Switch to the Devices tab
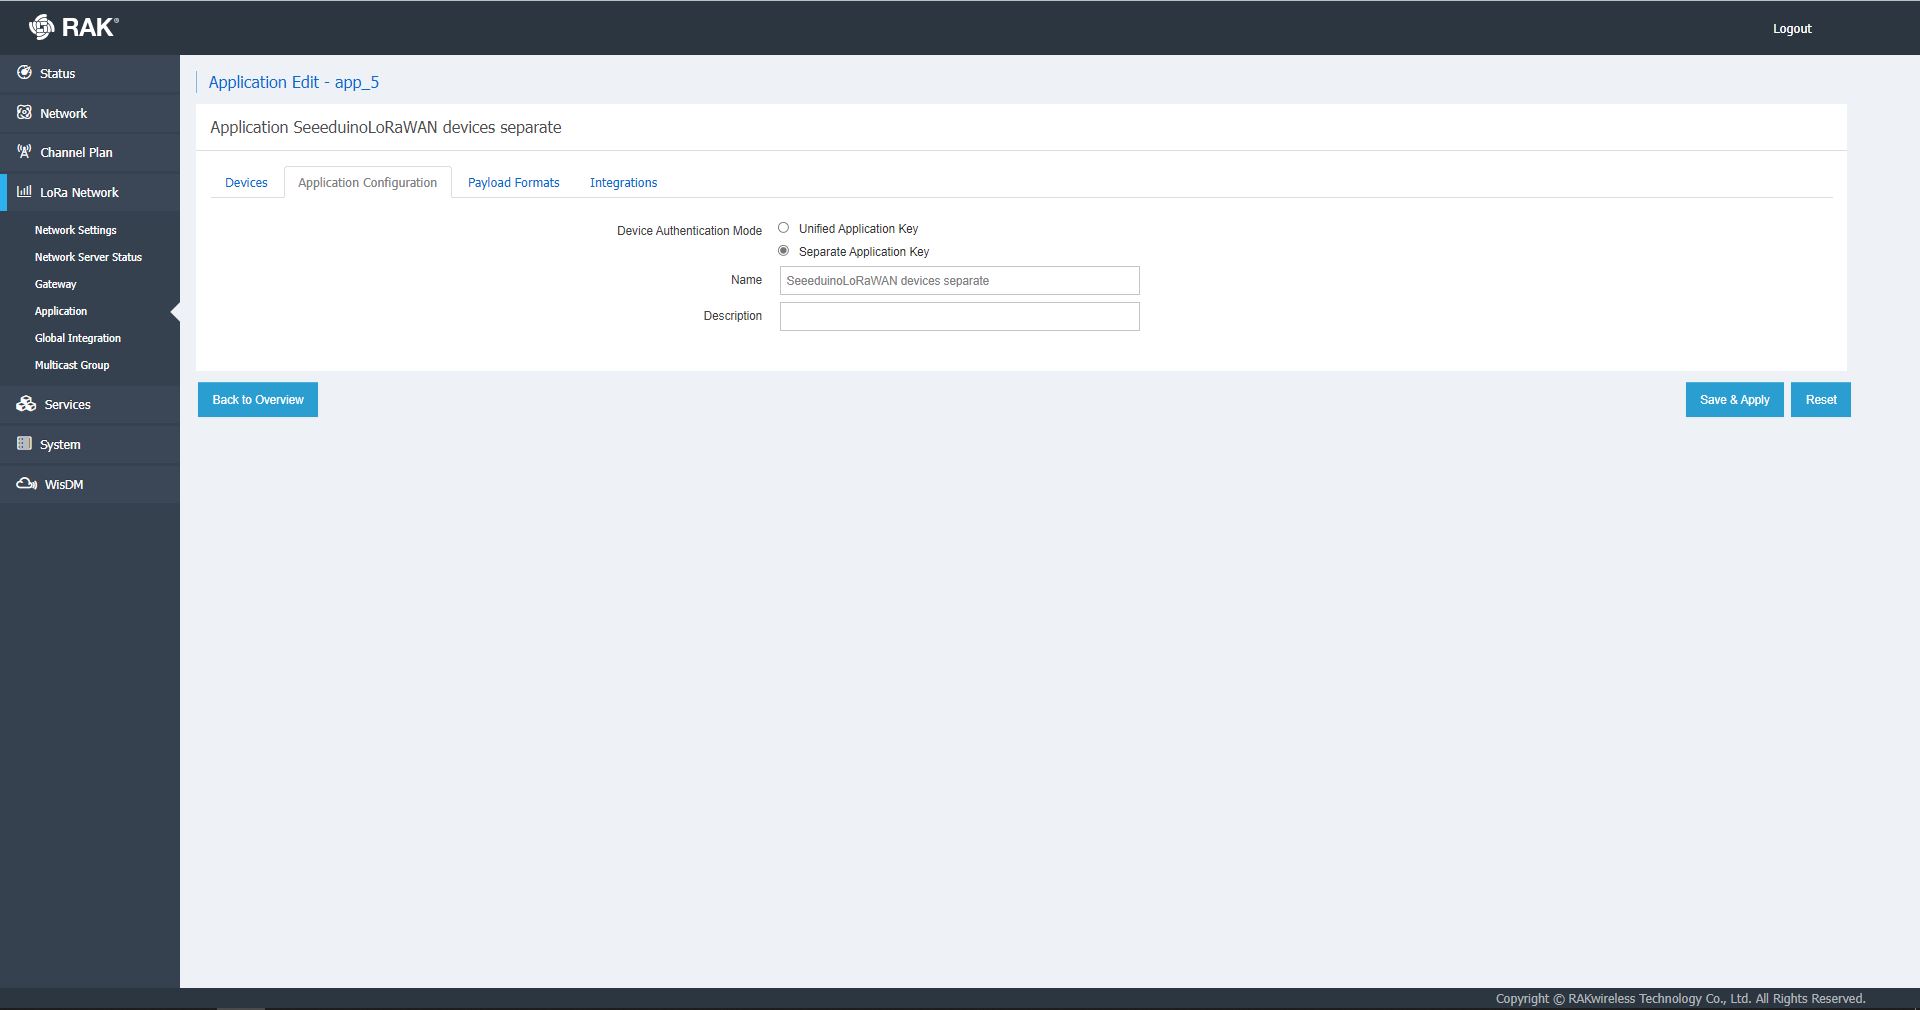 pyautogui.click(x=246, y=183)
